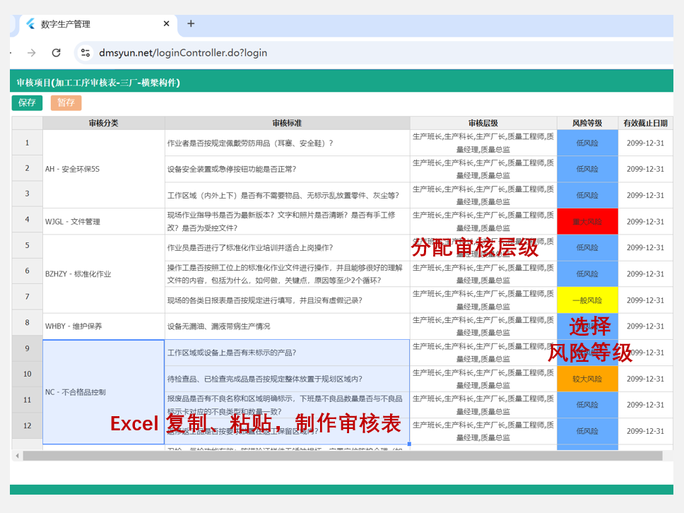Click the orange 暂存 button
The image size is (684, 513).
(66, 102)
